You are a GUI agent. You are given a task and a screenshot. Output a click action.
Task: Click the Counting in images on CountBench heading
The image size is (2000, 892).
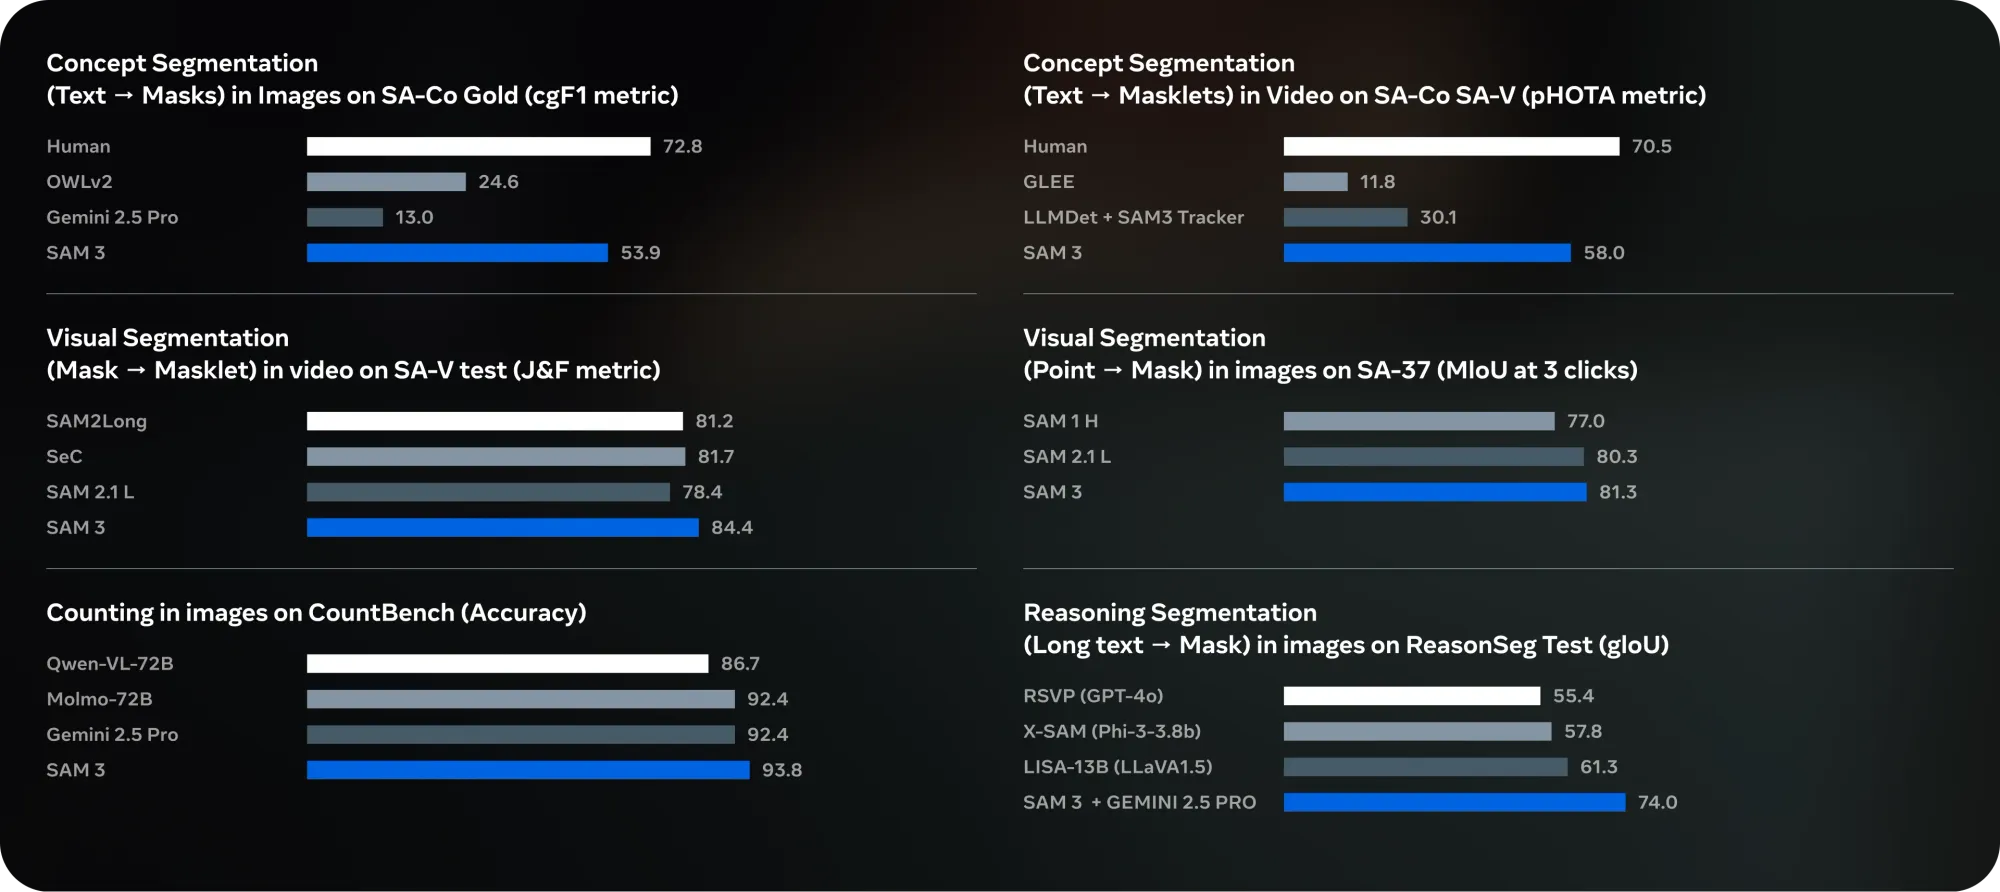coord(316,613)
